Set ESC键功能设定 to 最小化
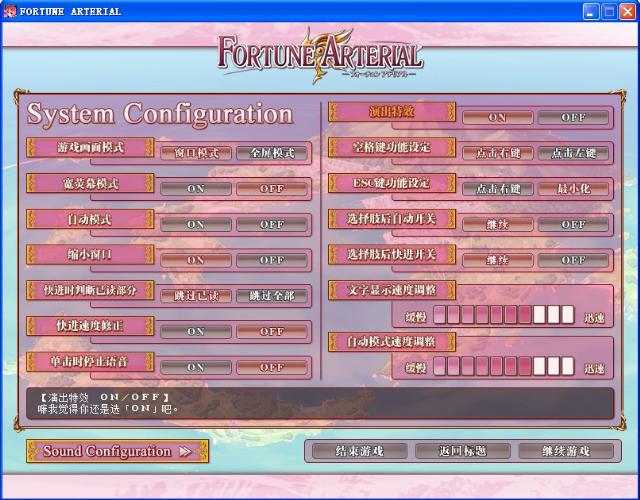 [x=573, y=189]
